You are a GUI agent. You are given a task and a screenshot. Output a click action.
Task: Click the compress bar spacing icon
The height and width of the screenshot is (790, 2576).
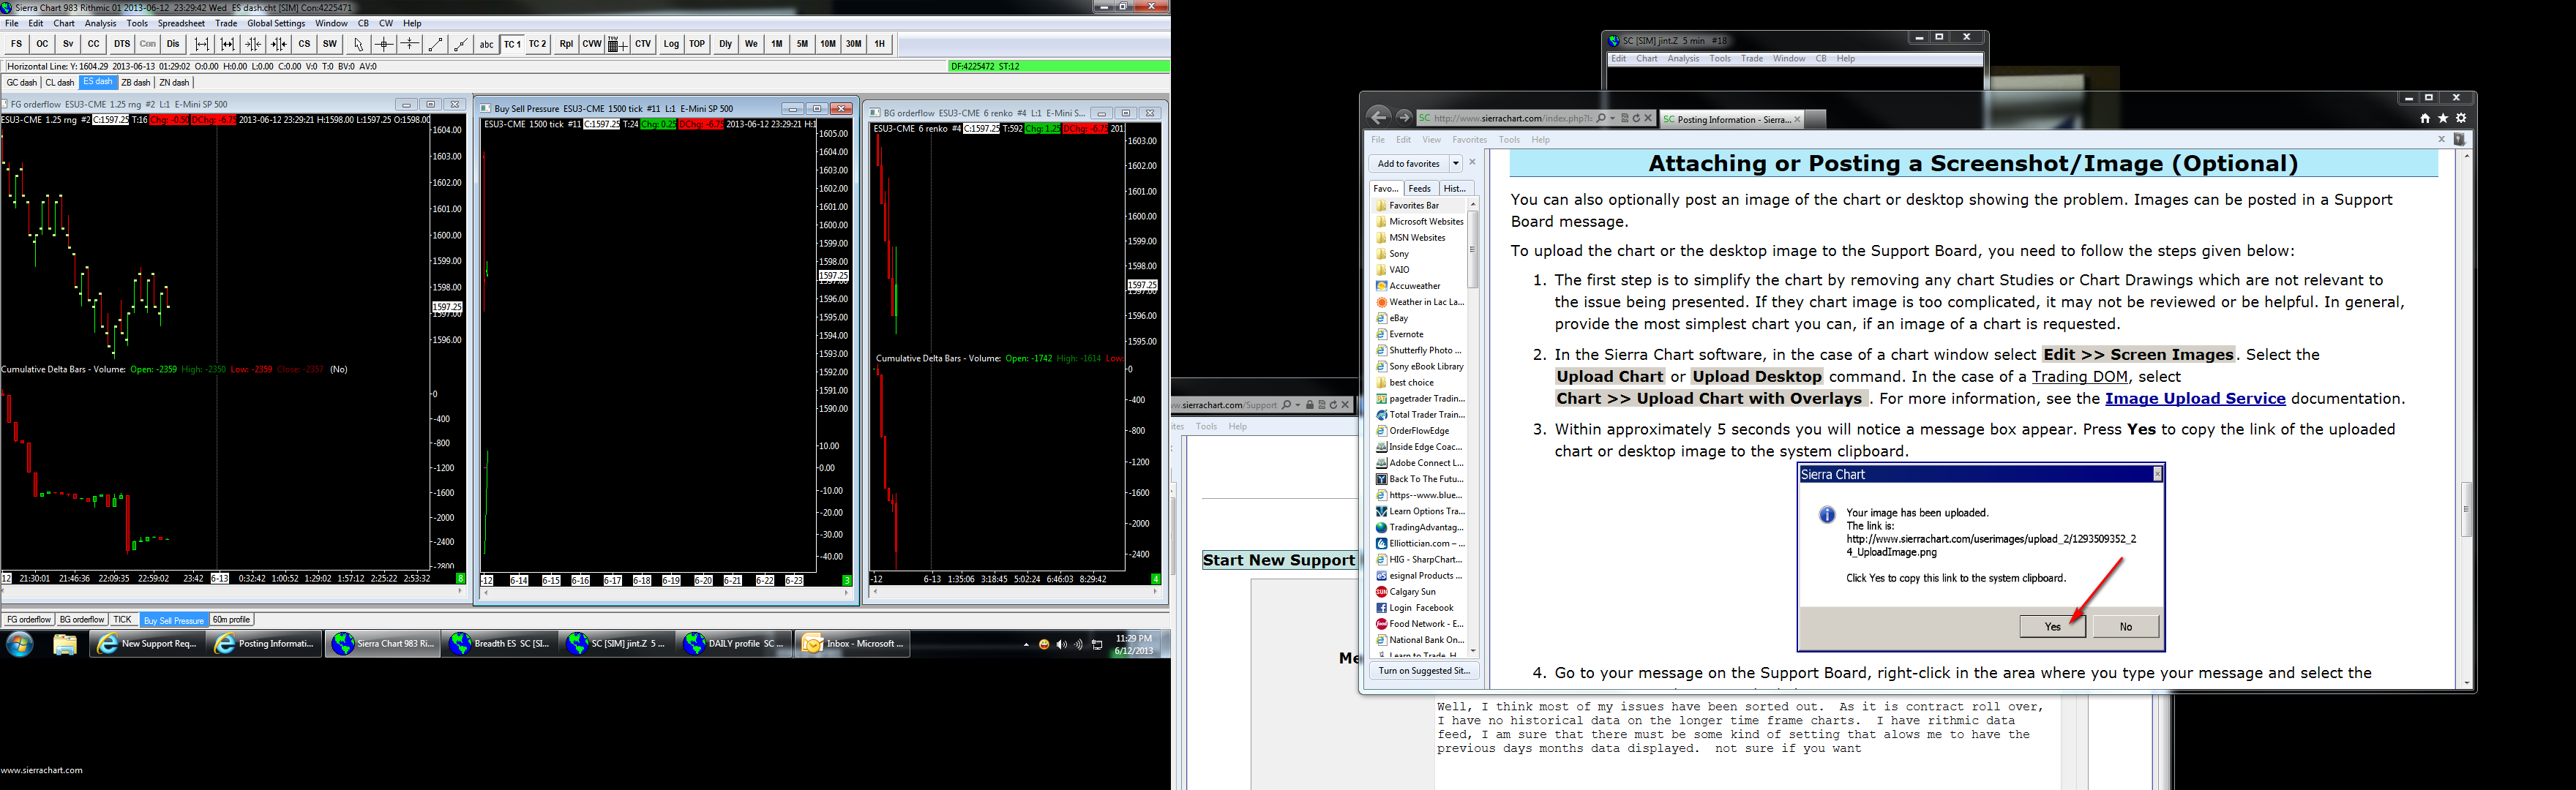click(253, 44)
